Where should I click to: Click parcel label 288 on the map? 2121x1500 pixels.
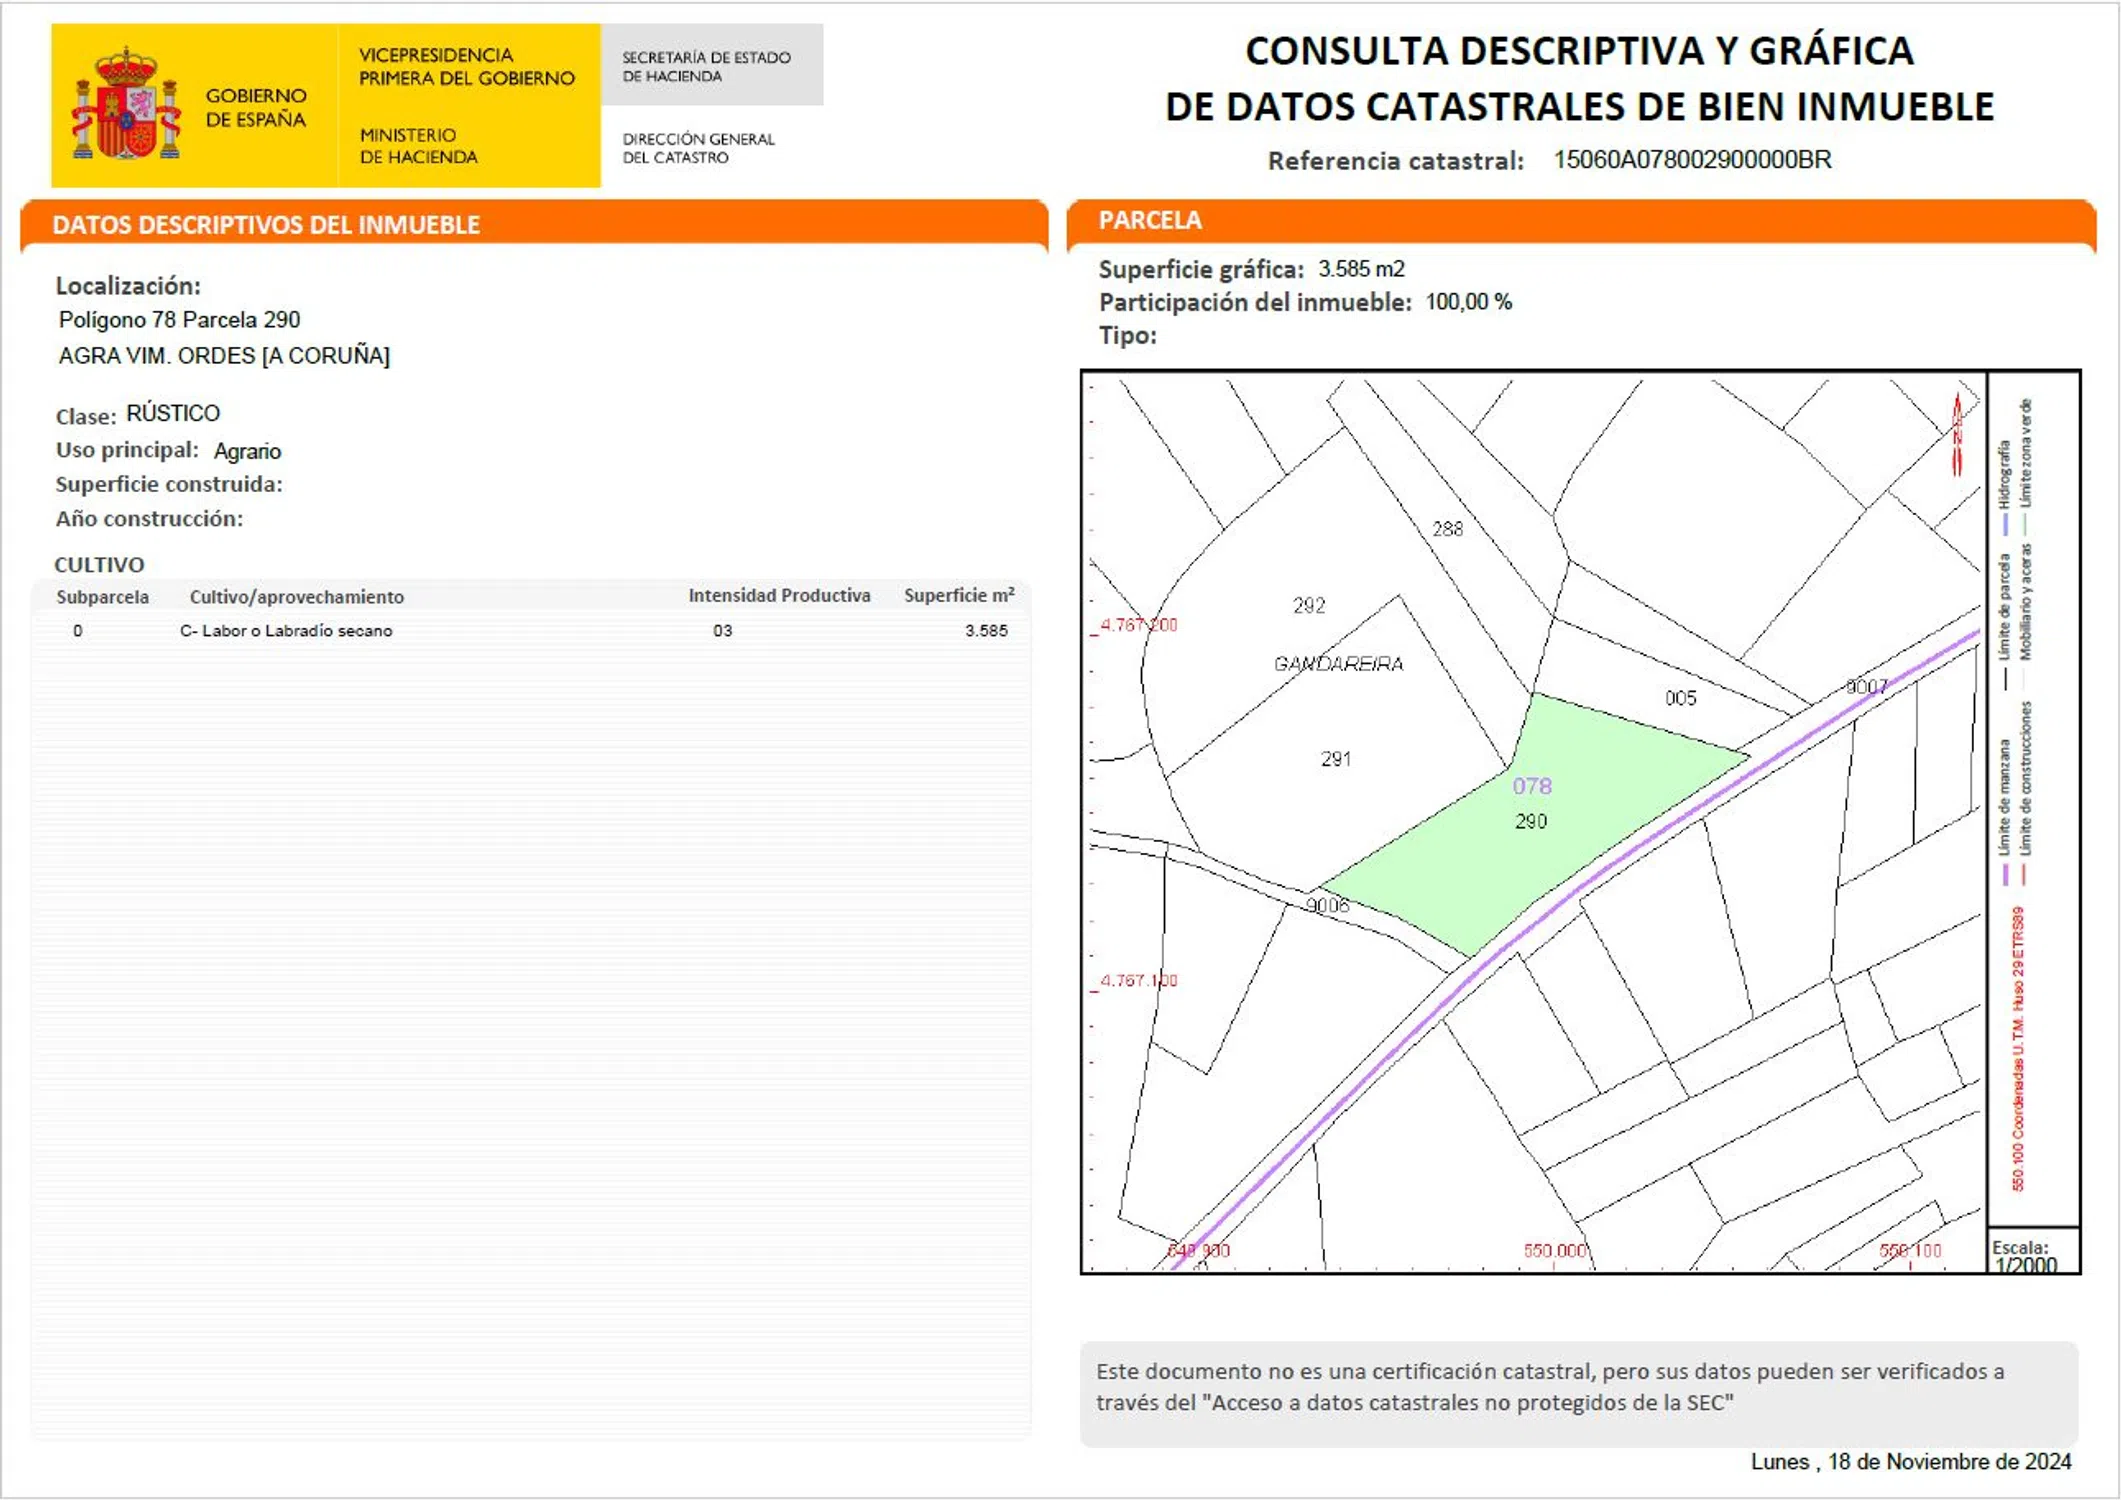pos(1447,528)
